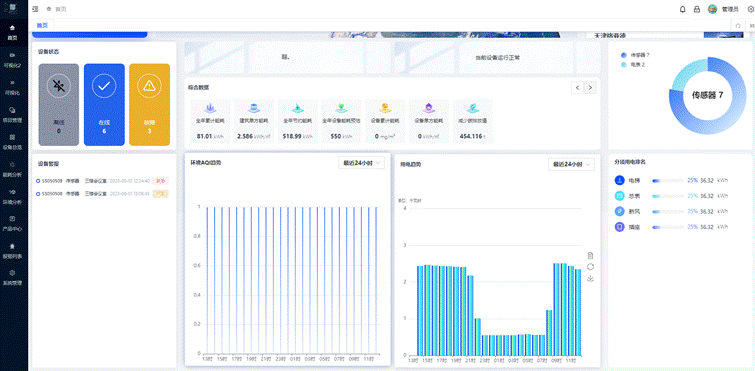Open settings gear in top-right corner
The image size is (755, 371).
(751, 9)
